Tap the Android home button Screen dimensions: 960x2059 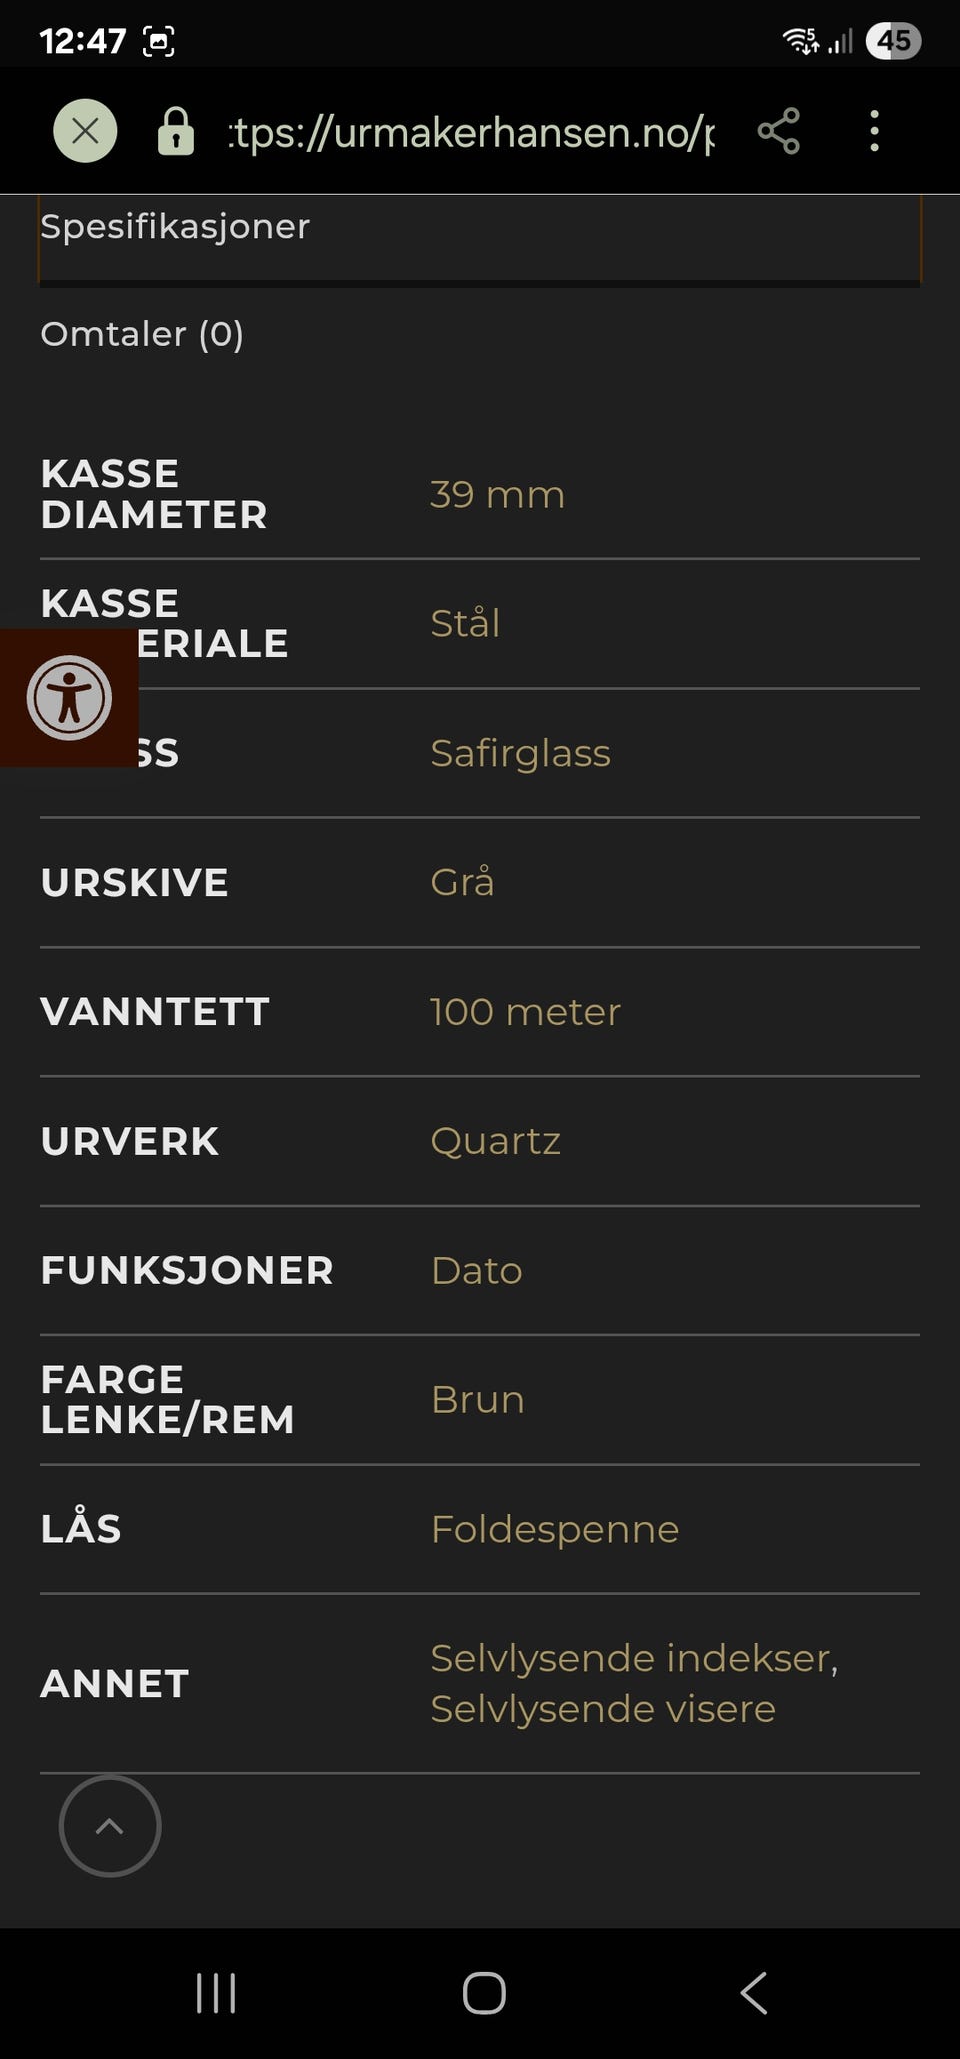[x=484, y=1993]
